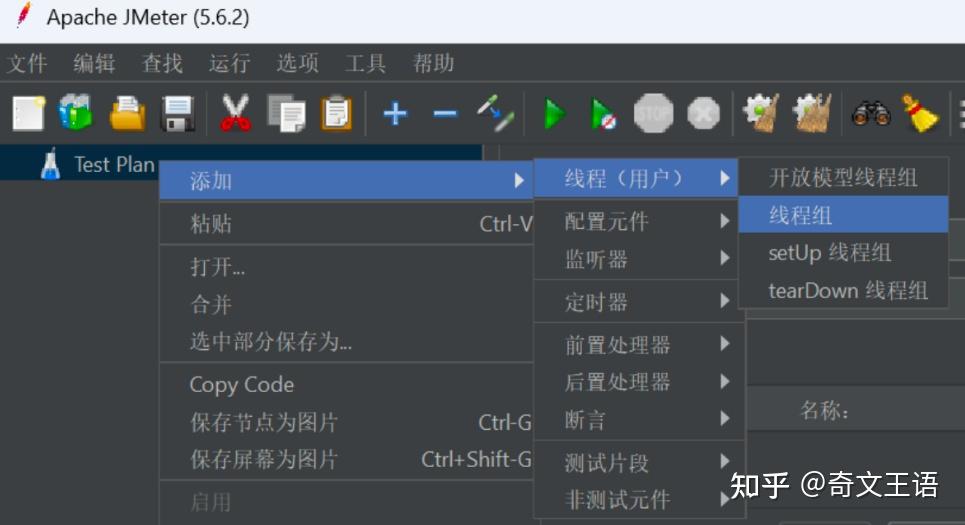The image size is (965, 525).
Task: Open the 查找 menu
Action: coord(162,63)
